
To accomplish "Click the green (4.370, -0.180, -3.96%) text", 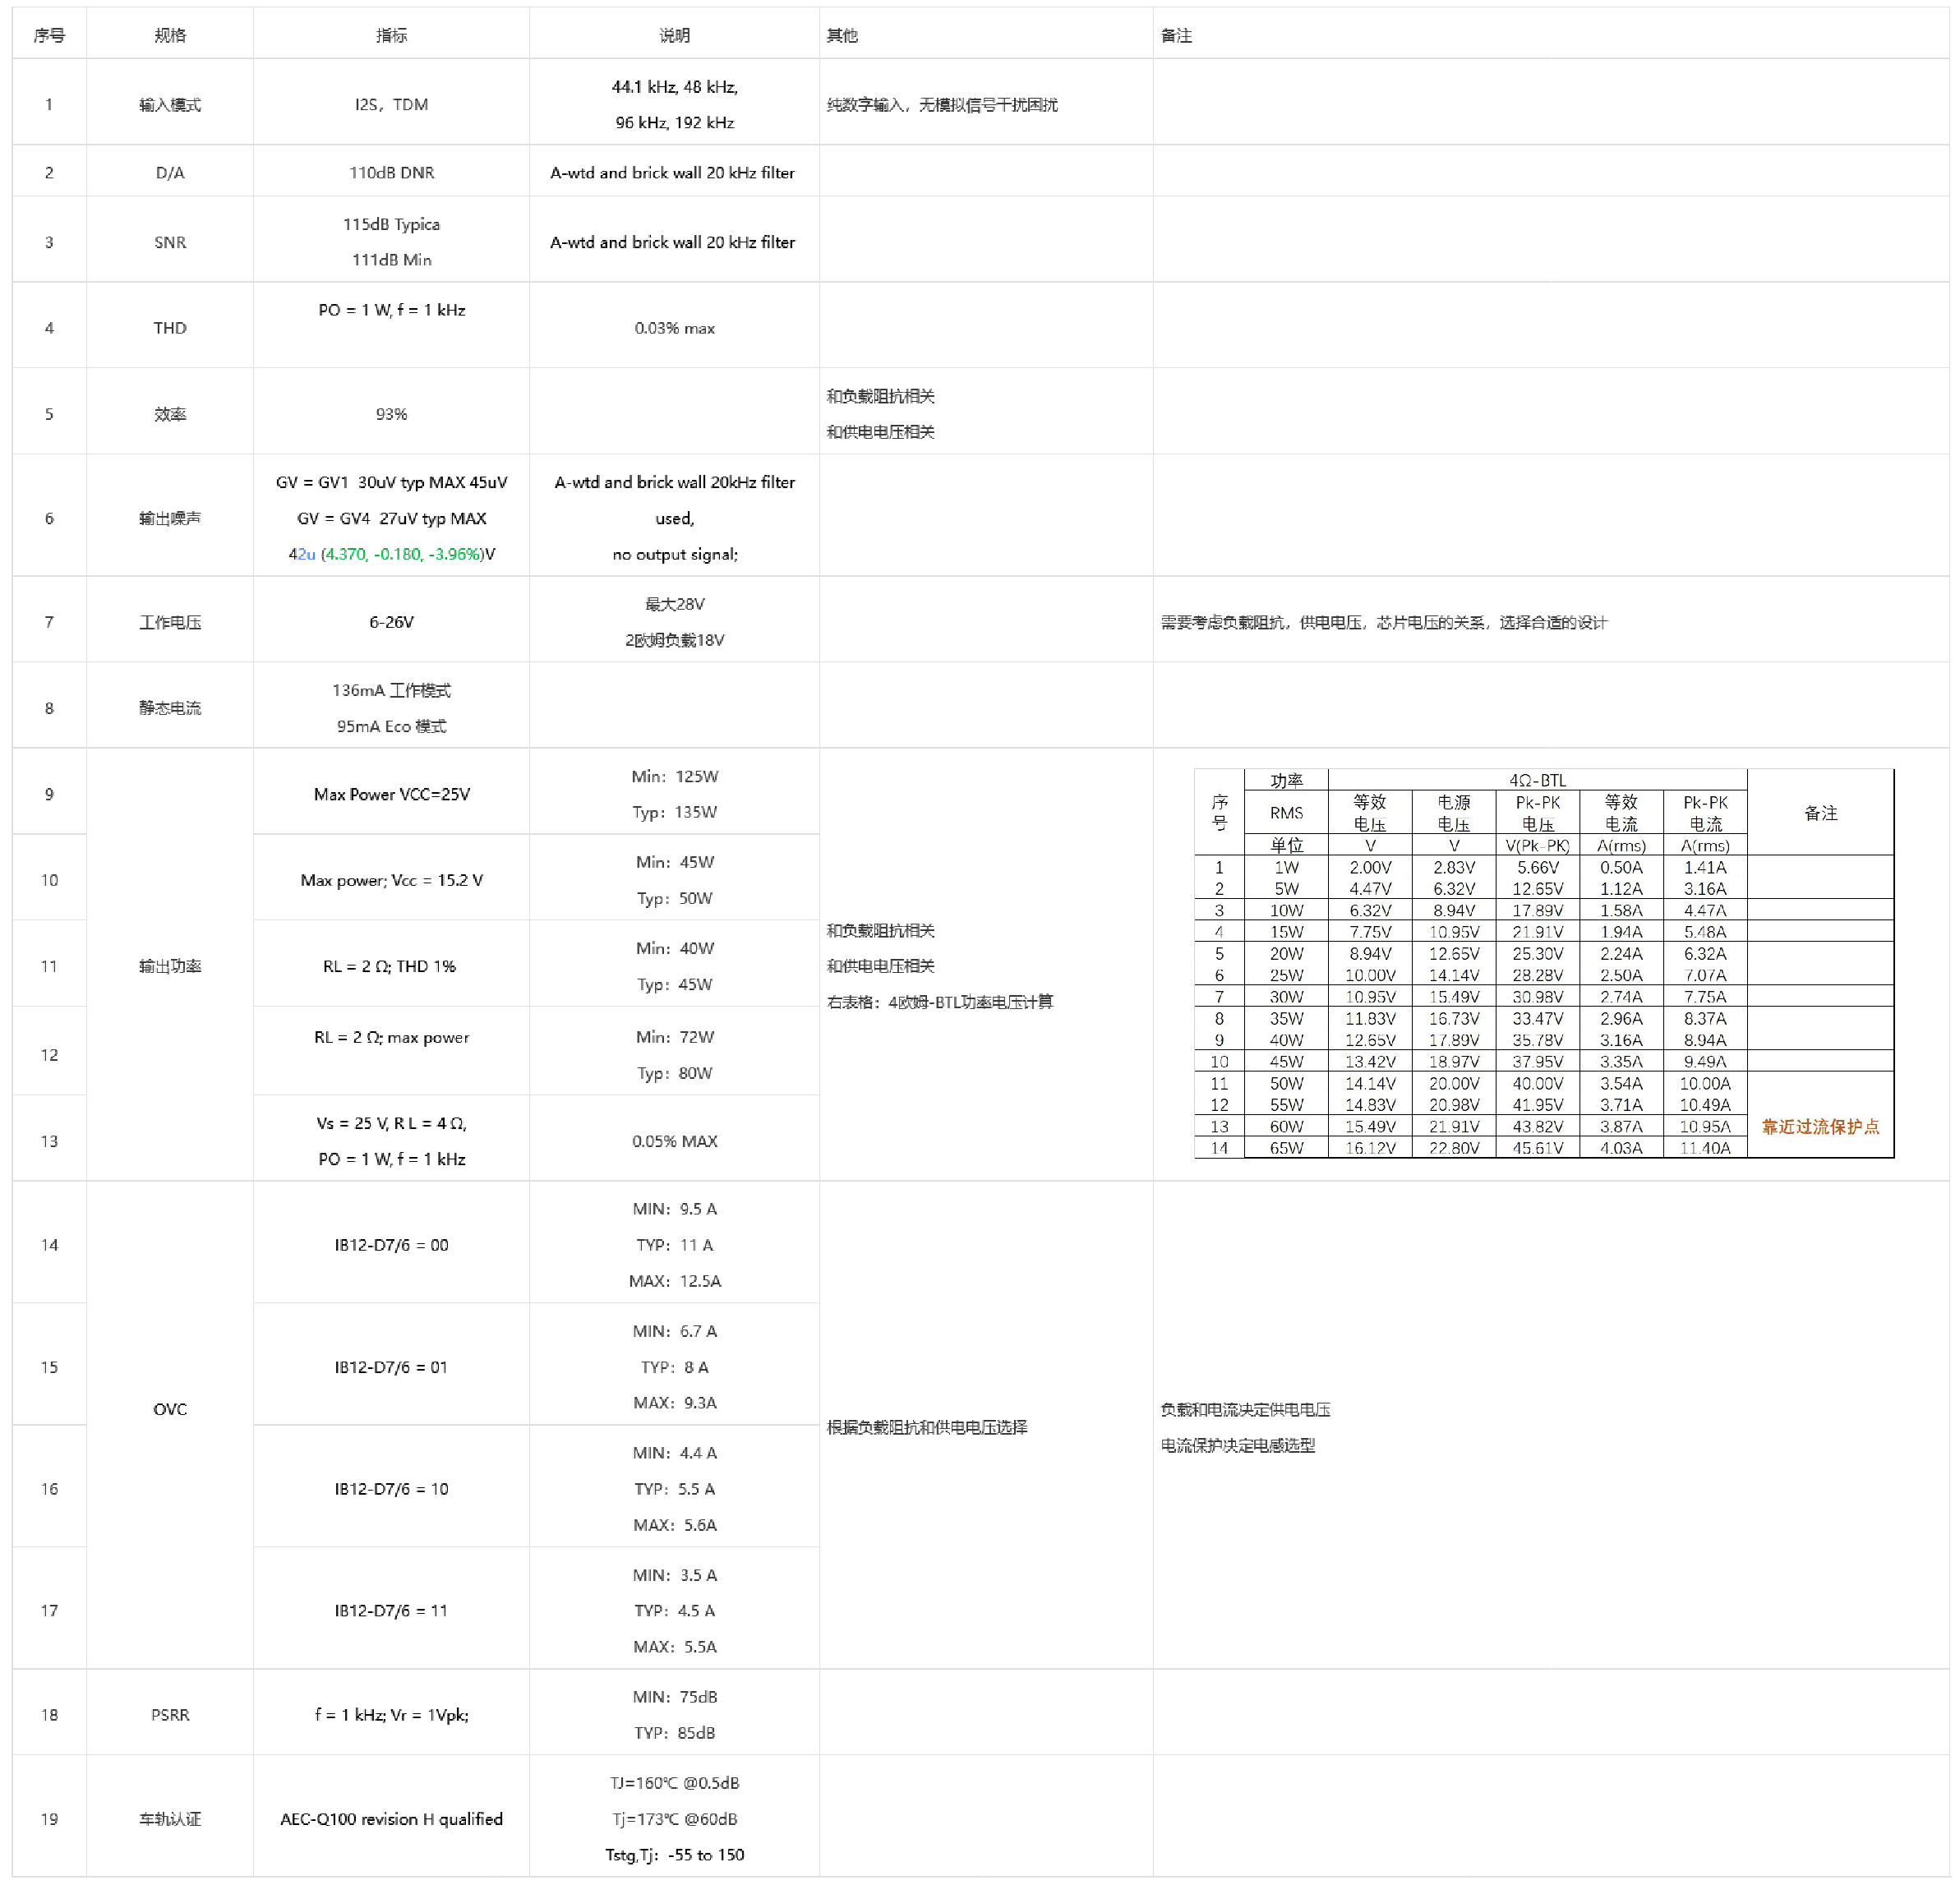I will [x=402, y=554].
